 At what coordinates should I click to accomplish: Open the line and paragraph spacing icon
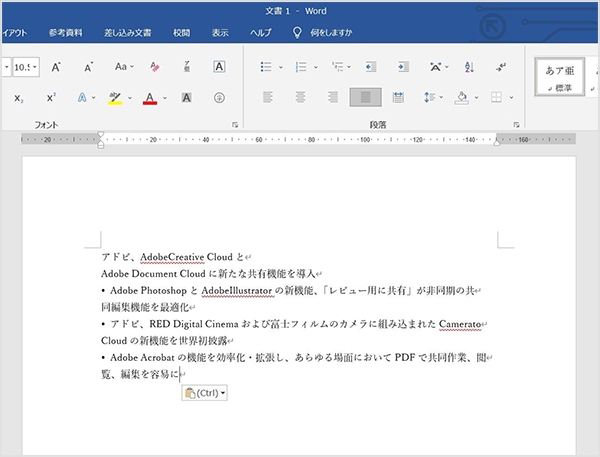click(429, 97)
